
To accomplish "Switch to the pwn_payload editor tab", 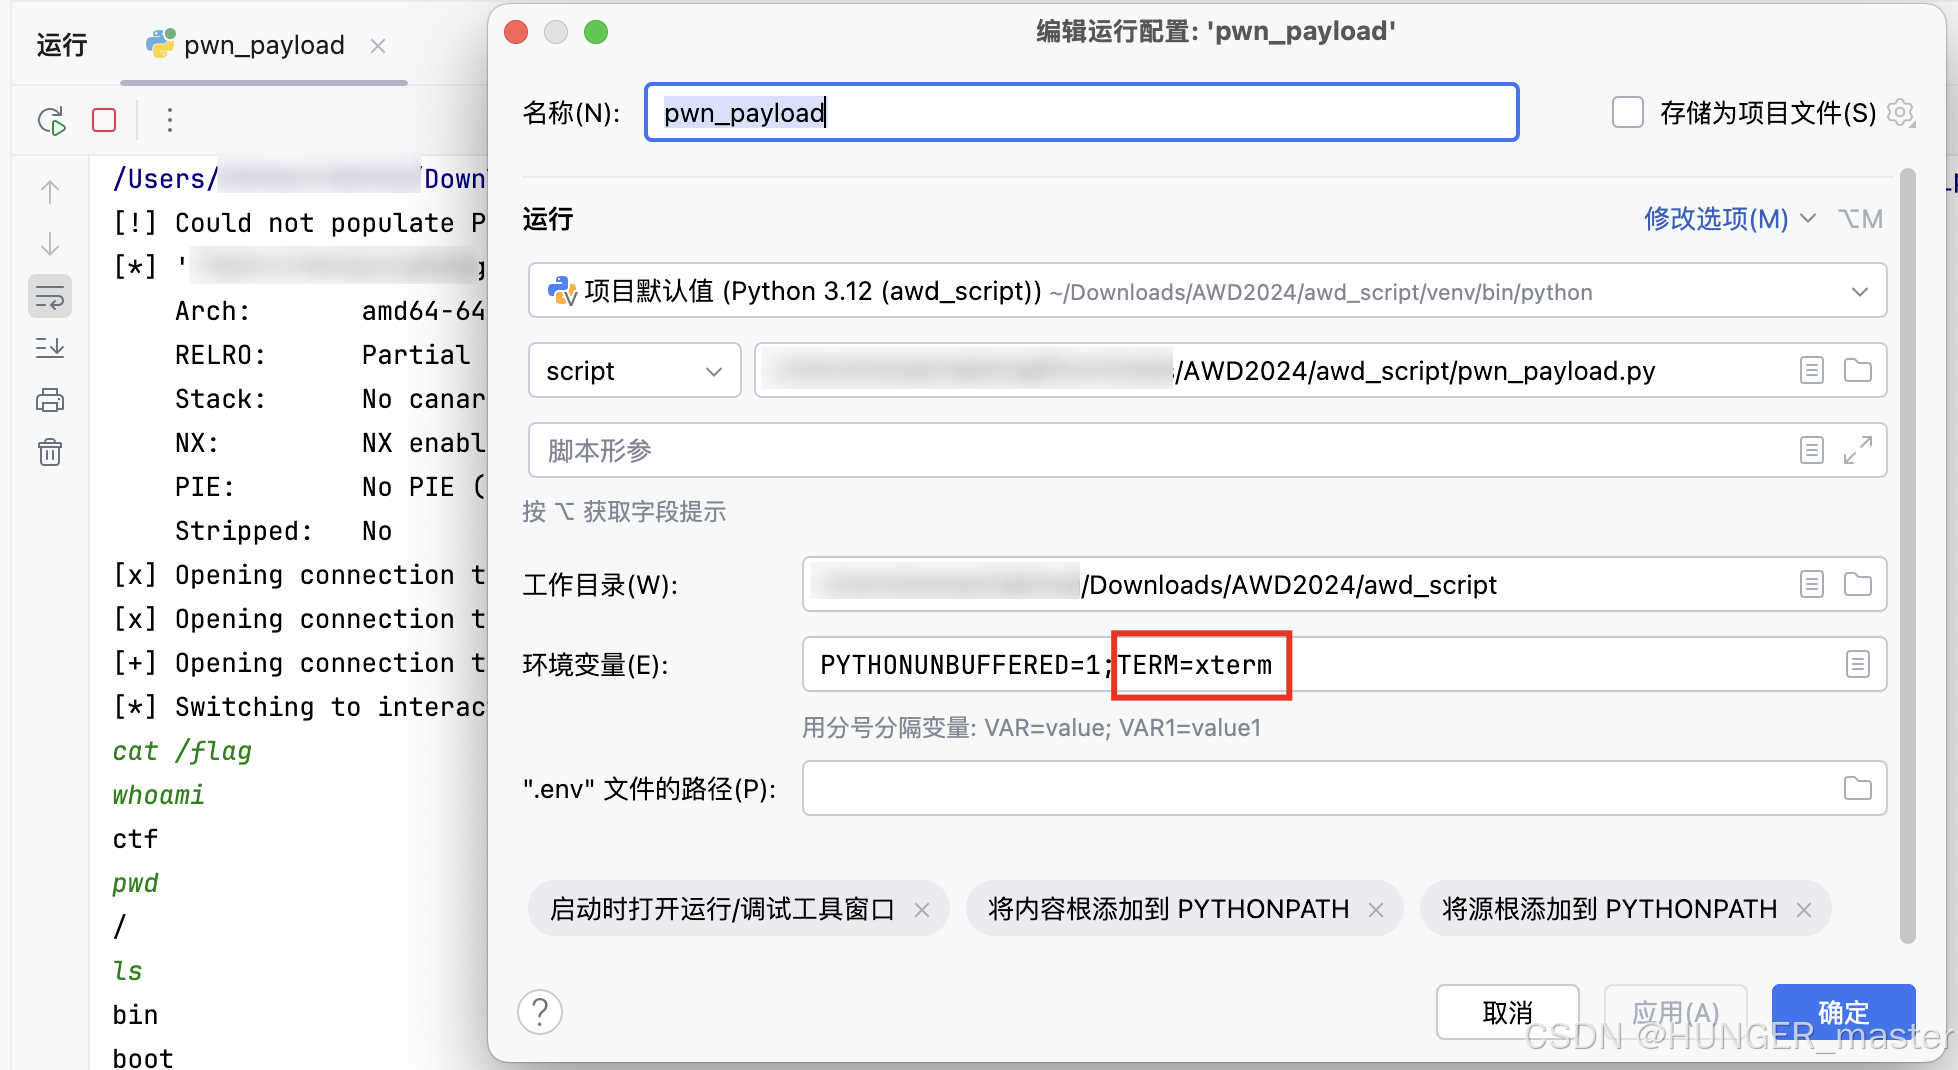I will (263, 45).
